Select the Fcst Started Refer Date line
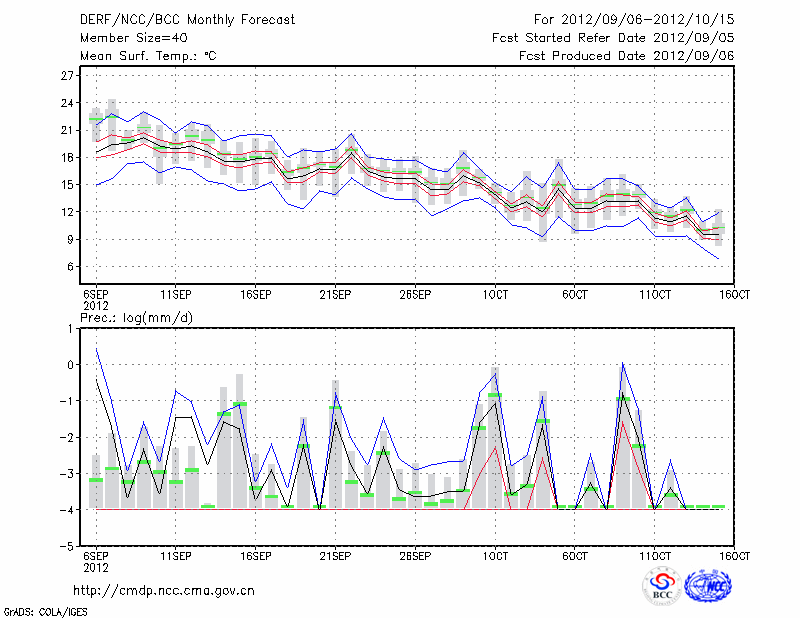This screenshot has height=618, width=800. click(x=613, y=38)
